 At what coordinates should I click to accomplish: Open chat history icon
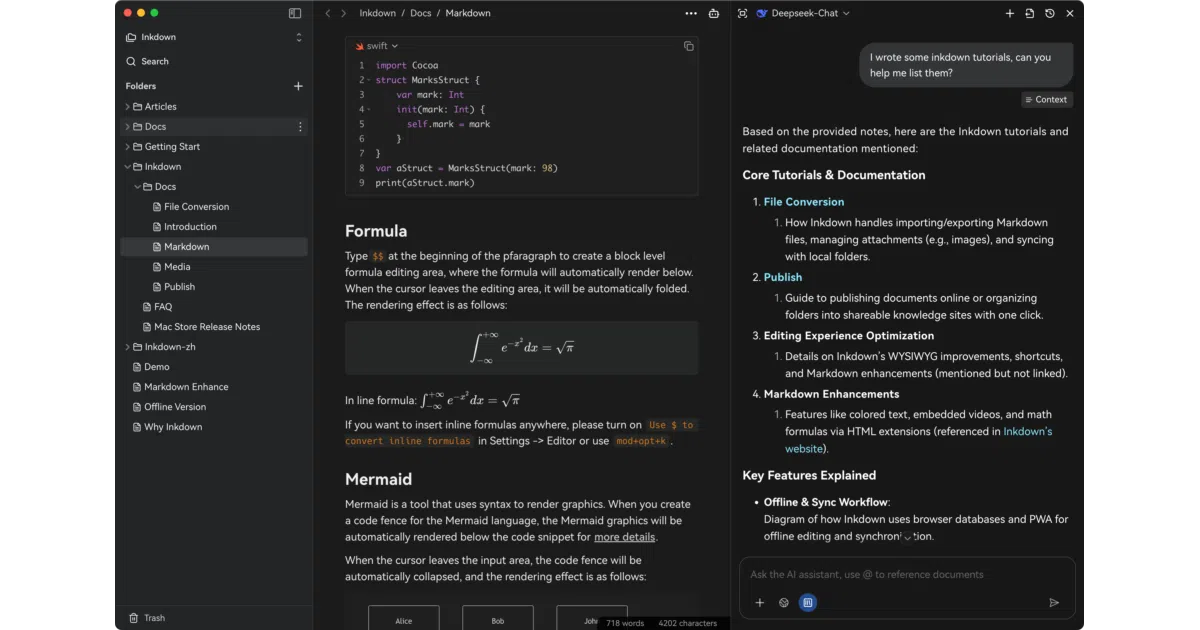point(1049,13)
